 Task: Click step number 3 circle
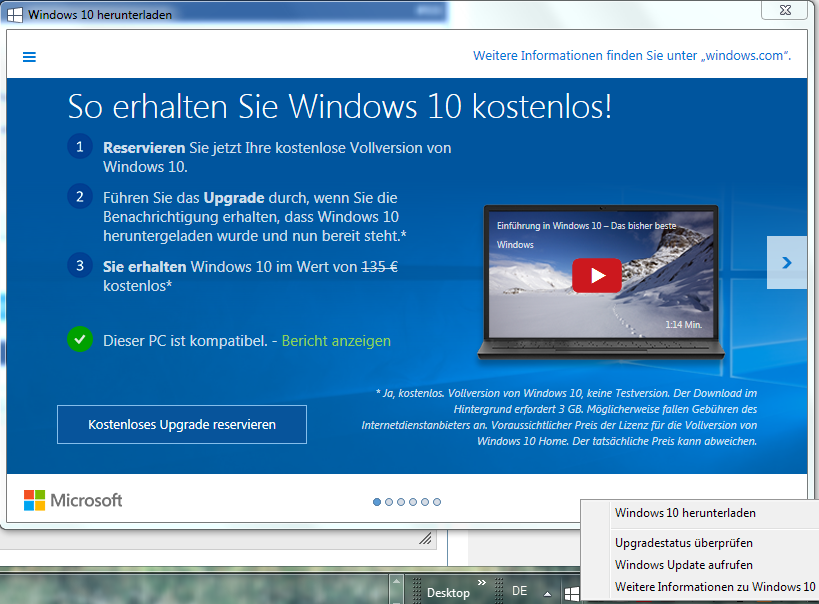(80, 265)
